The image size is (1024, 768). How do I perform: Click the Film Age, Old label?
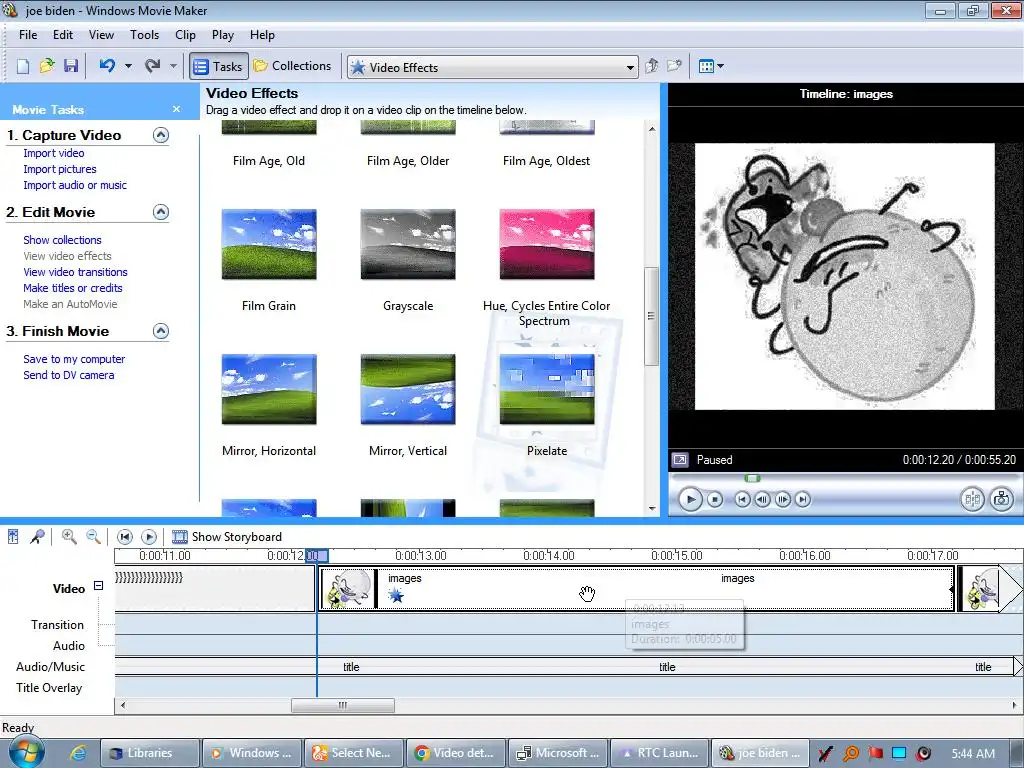(x=269, y=161)
